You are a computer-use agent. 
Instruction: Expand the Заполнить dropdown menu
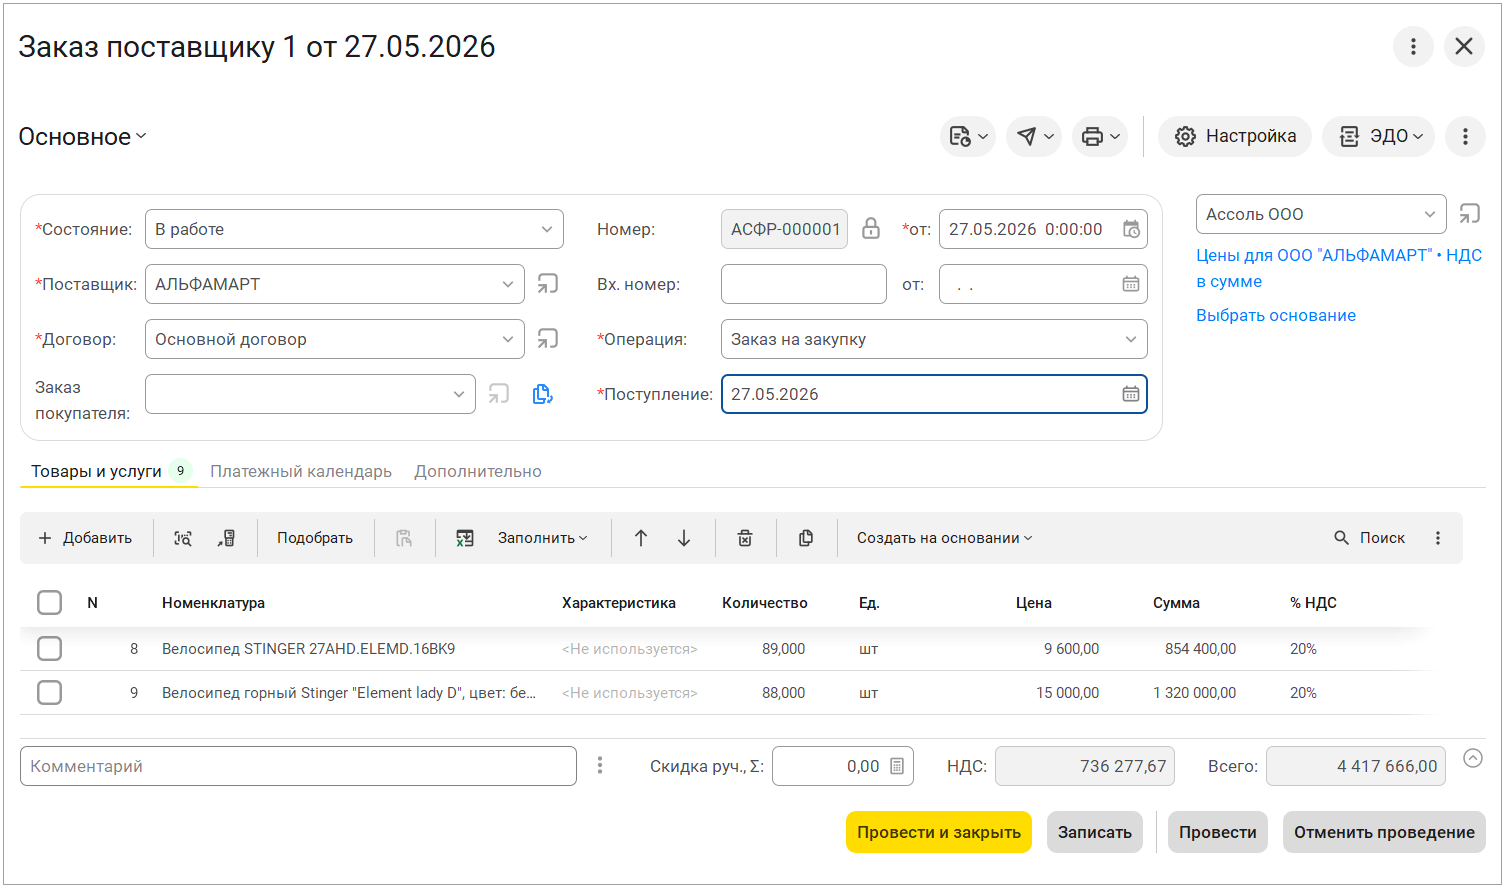(x=542, y=538)
